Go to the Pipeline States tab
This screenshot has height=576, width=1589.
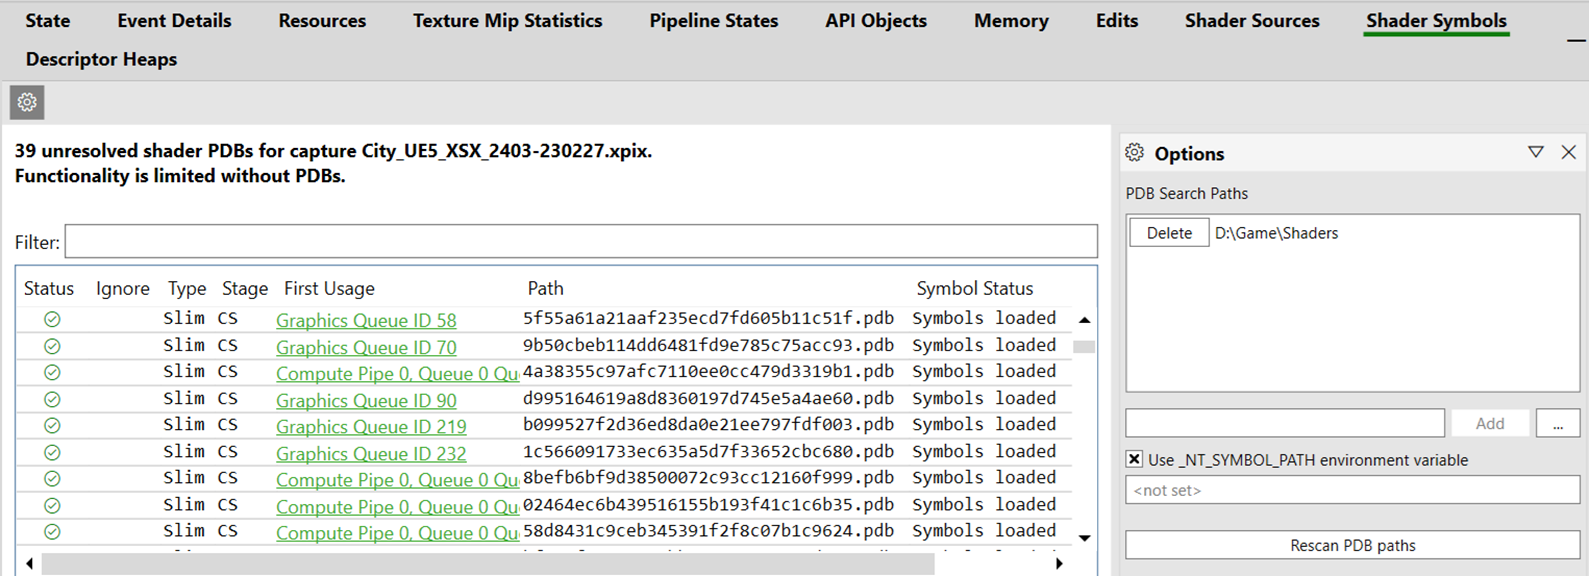(x=714, y=21)
